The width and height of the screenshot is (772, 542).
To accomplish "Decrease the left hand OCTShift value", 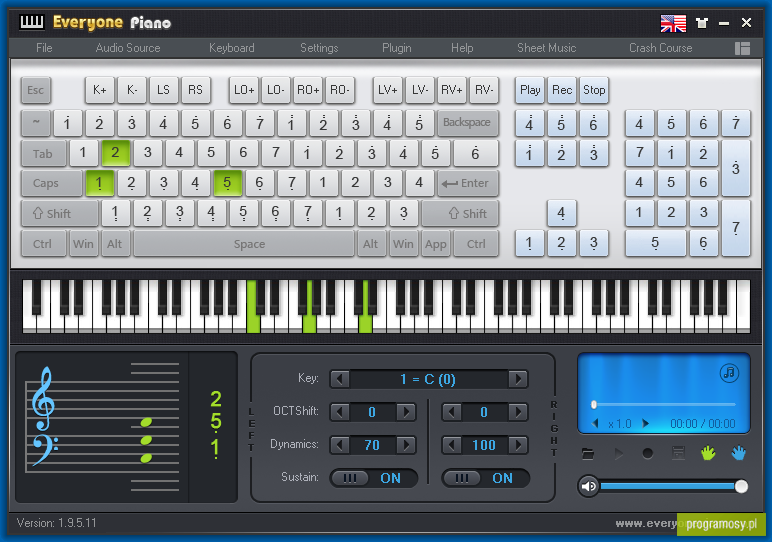I will [340, 412].
